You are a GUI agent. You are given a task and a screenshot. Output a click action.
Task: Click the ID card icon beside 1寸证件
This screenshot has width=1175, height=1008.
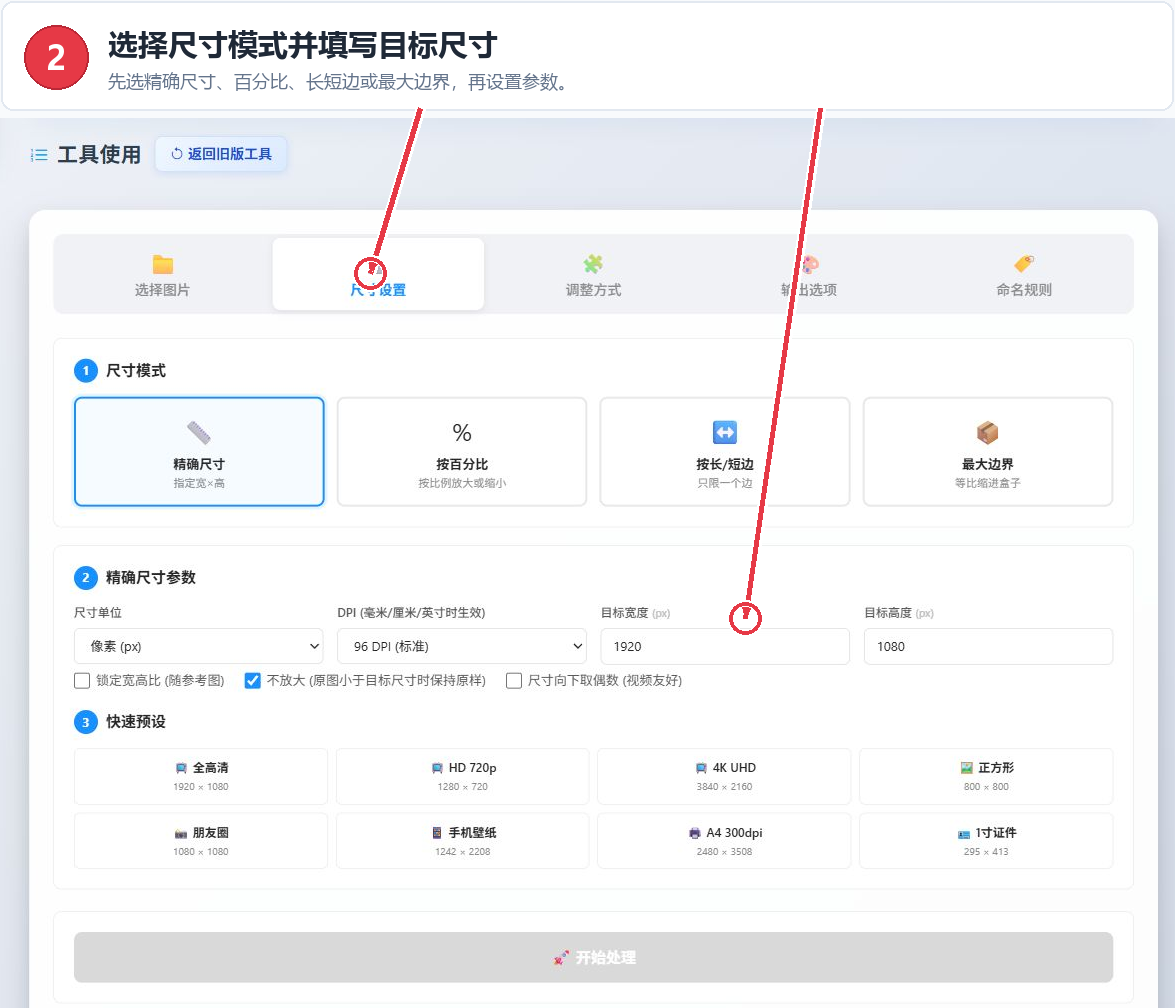coord(964,834)
